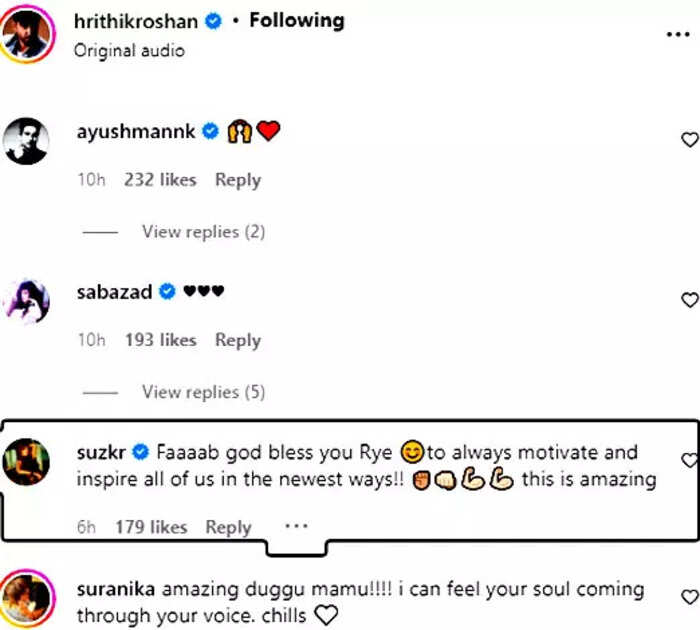The image size is (700, 630).
Task: Open the three-dot post options menu
Action: pos(678,34)
